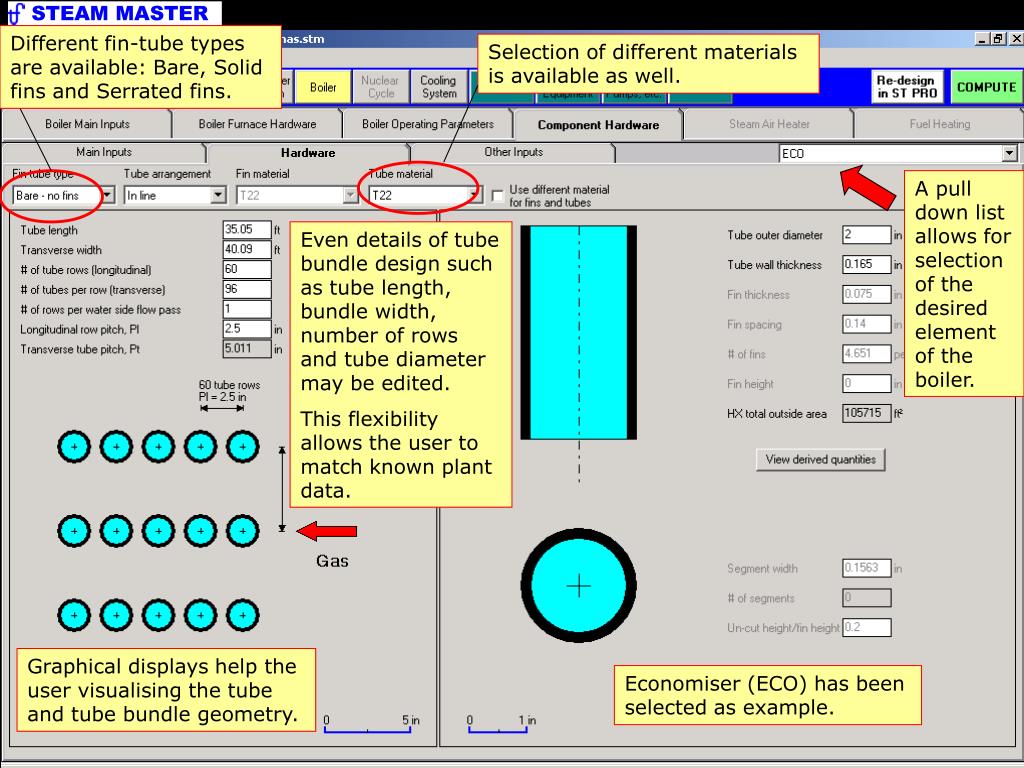Screen dimensions: 1024x768
Task: Click the Longitudinal row pitch field
Action: pyautogui.click(x=247, y=328)
